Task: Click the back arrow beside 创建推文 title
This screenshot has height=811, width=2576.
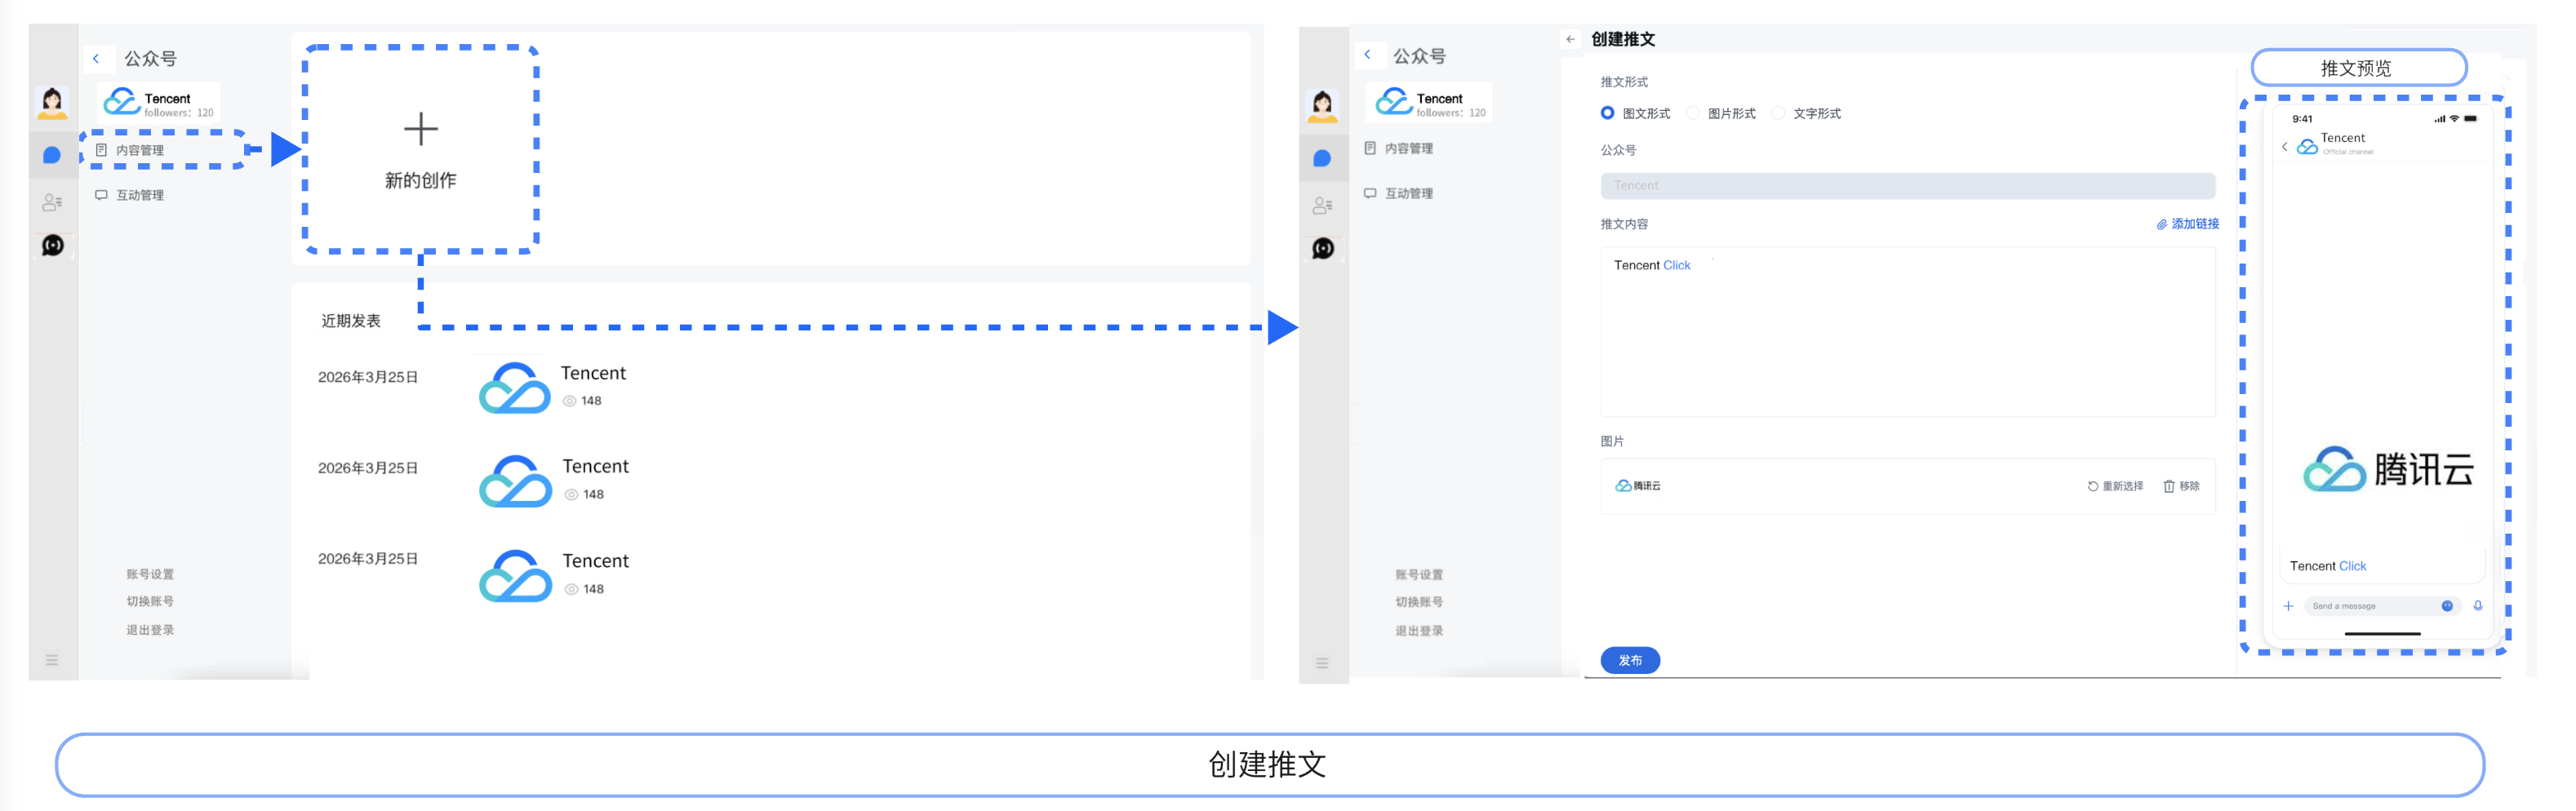Action: tap(1570, 39)
